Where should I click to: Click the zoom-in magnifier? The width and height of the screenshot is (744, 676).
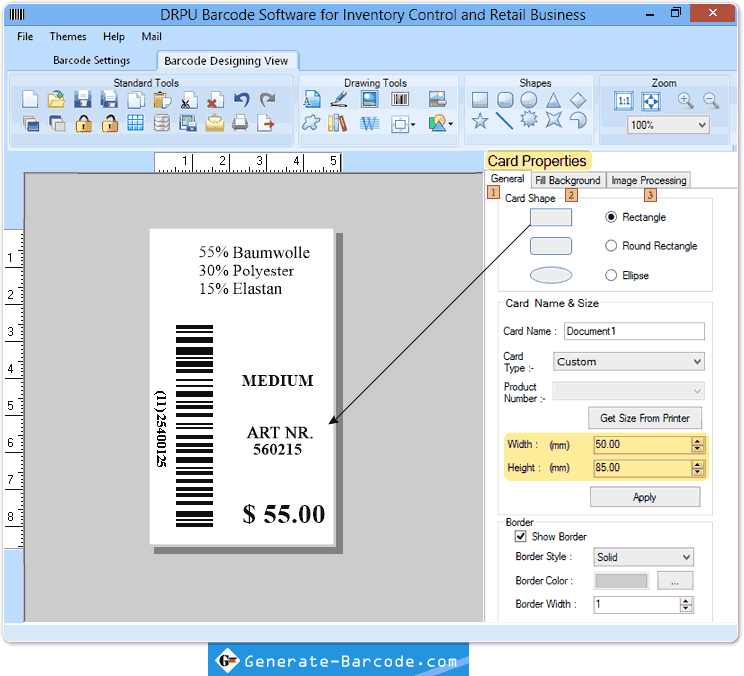click(x=685, y=101)
